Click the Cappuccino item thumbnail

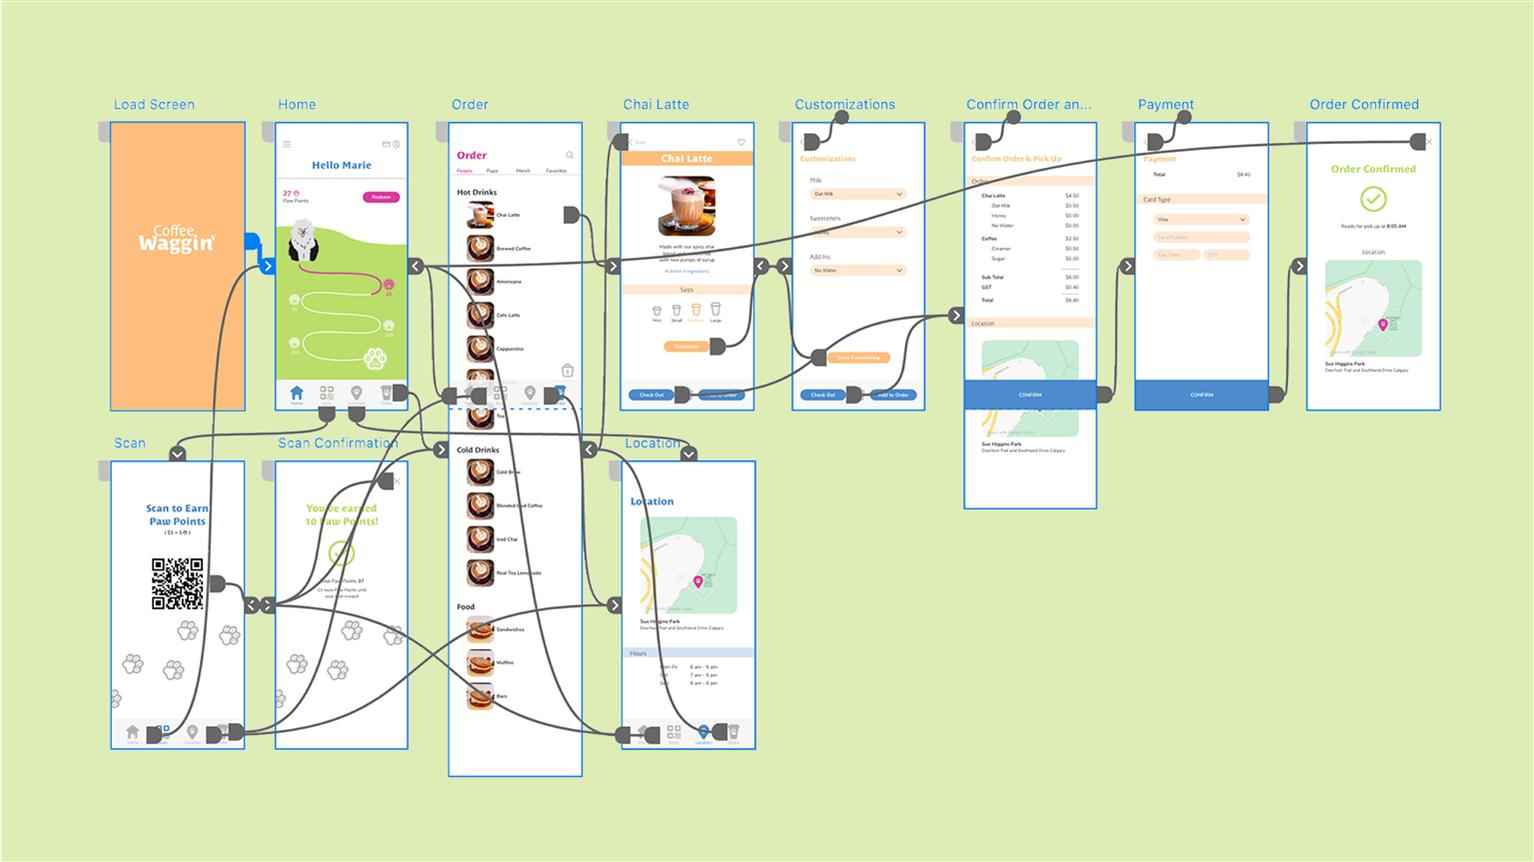pyautogui.click(x=481, y=348)
